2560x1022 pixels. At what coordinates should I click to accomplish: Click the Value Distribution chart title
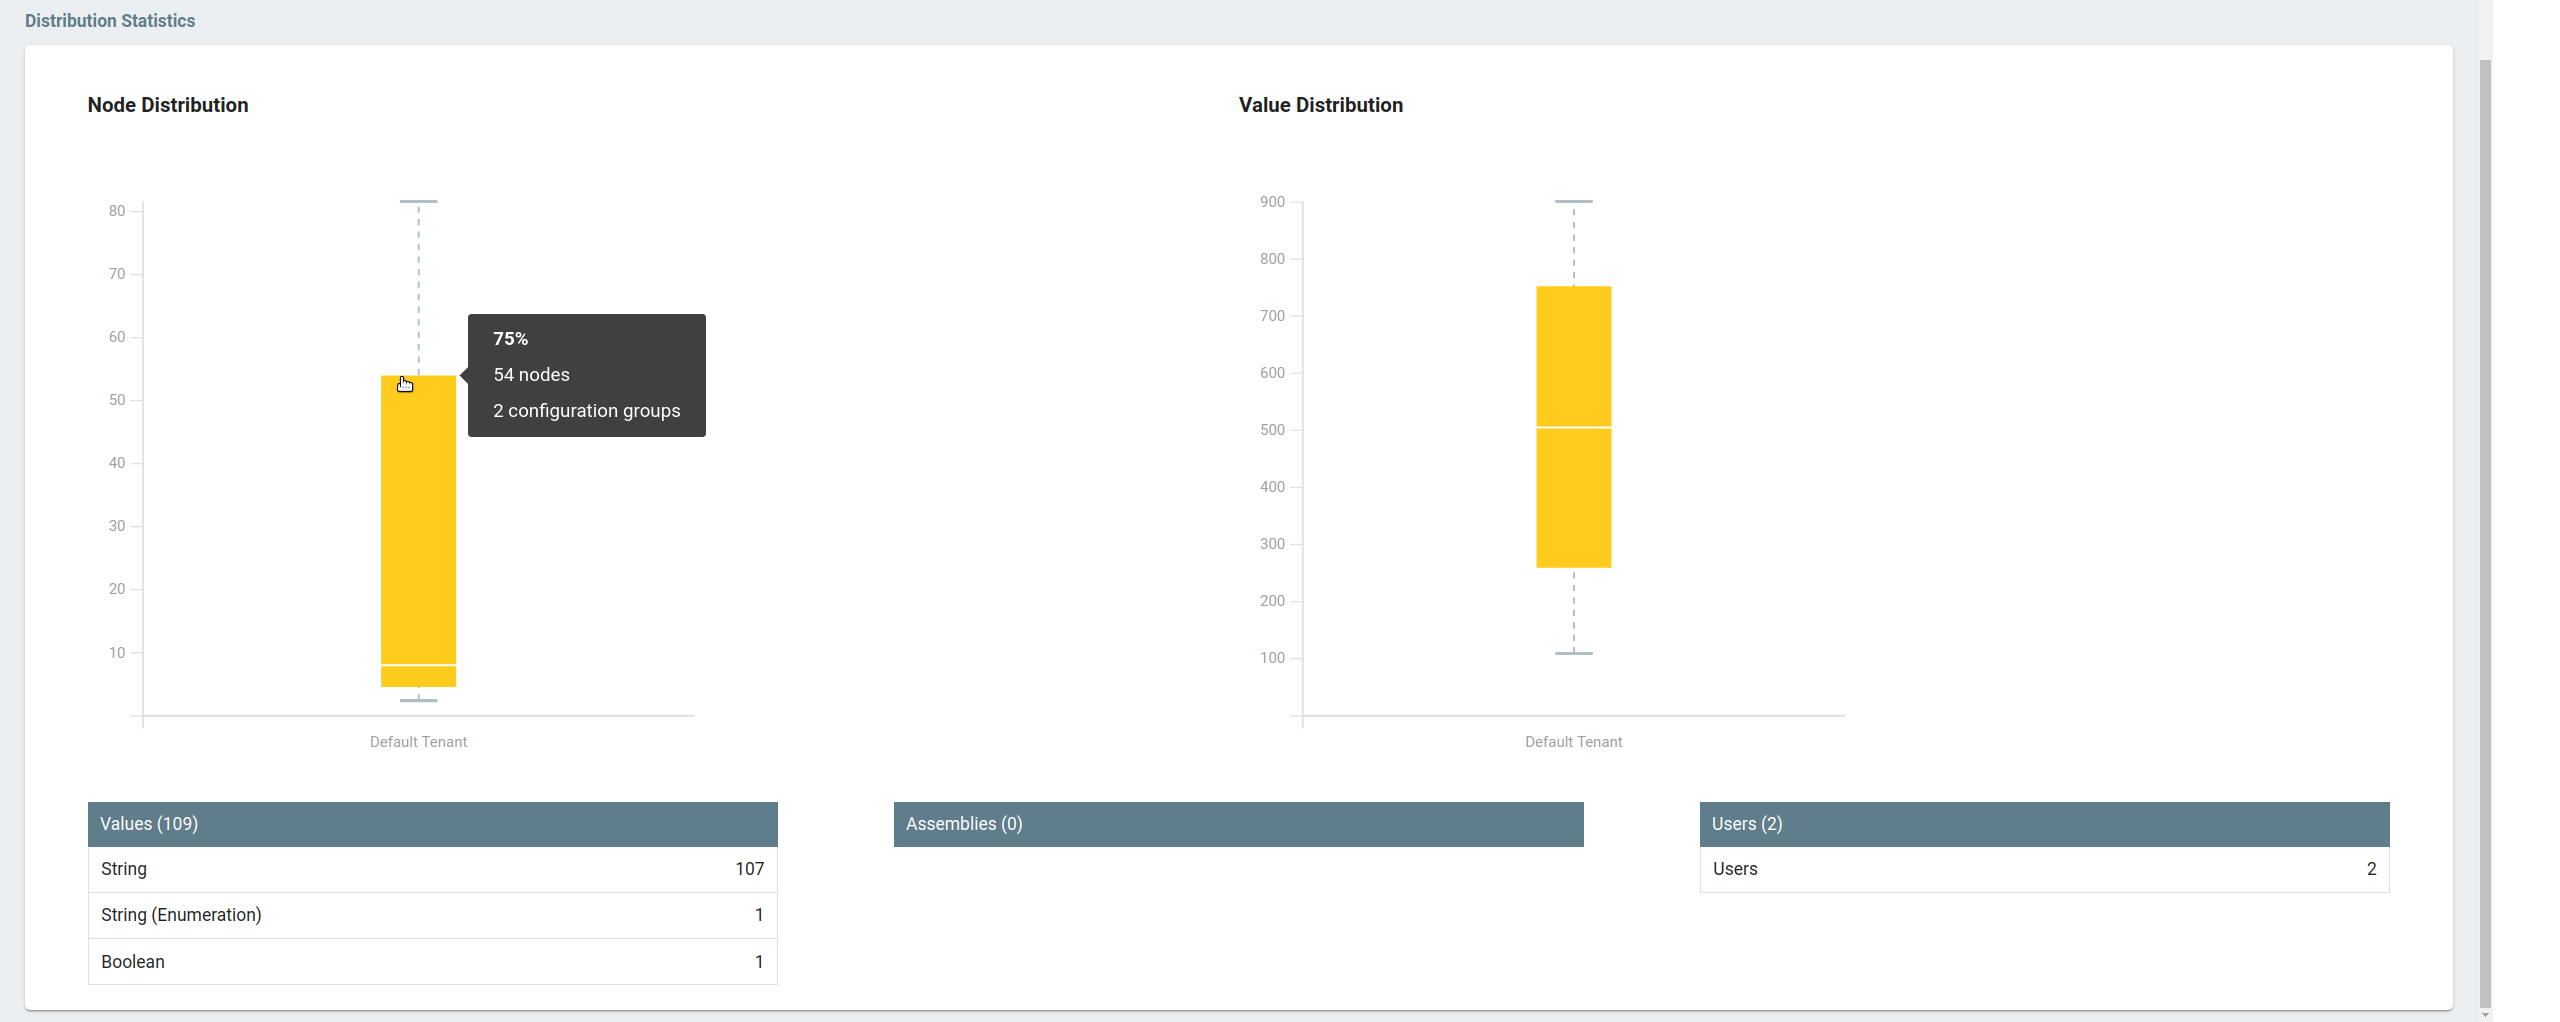1320,104
